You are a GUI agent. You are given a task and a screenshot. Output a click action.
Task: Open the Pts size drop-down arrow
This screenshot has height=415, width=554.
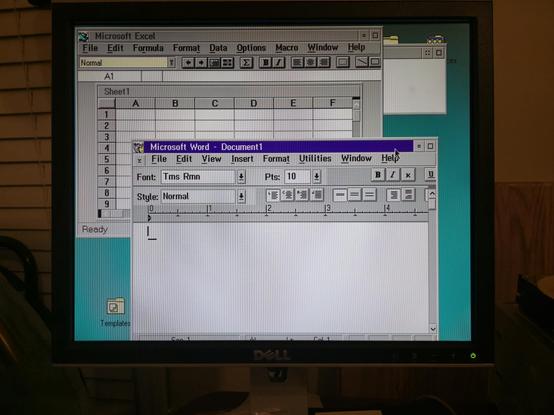[317, 176]
